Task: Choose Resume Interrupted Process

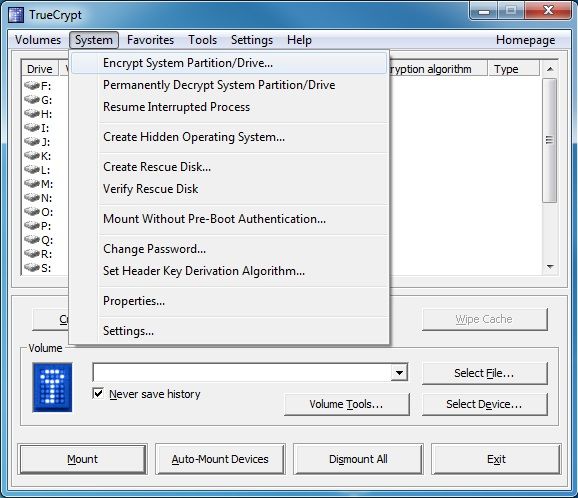Action: coord(229,107)
